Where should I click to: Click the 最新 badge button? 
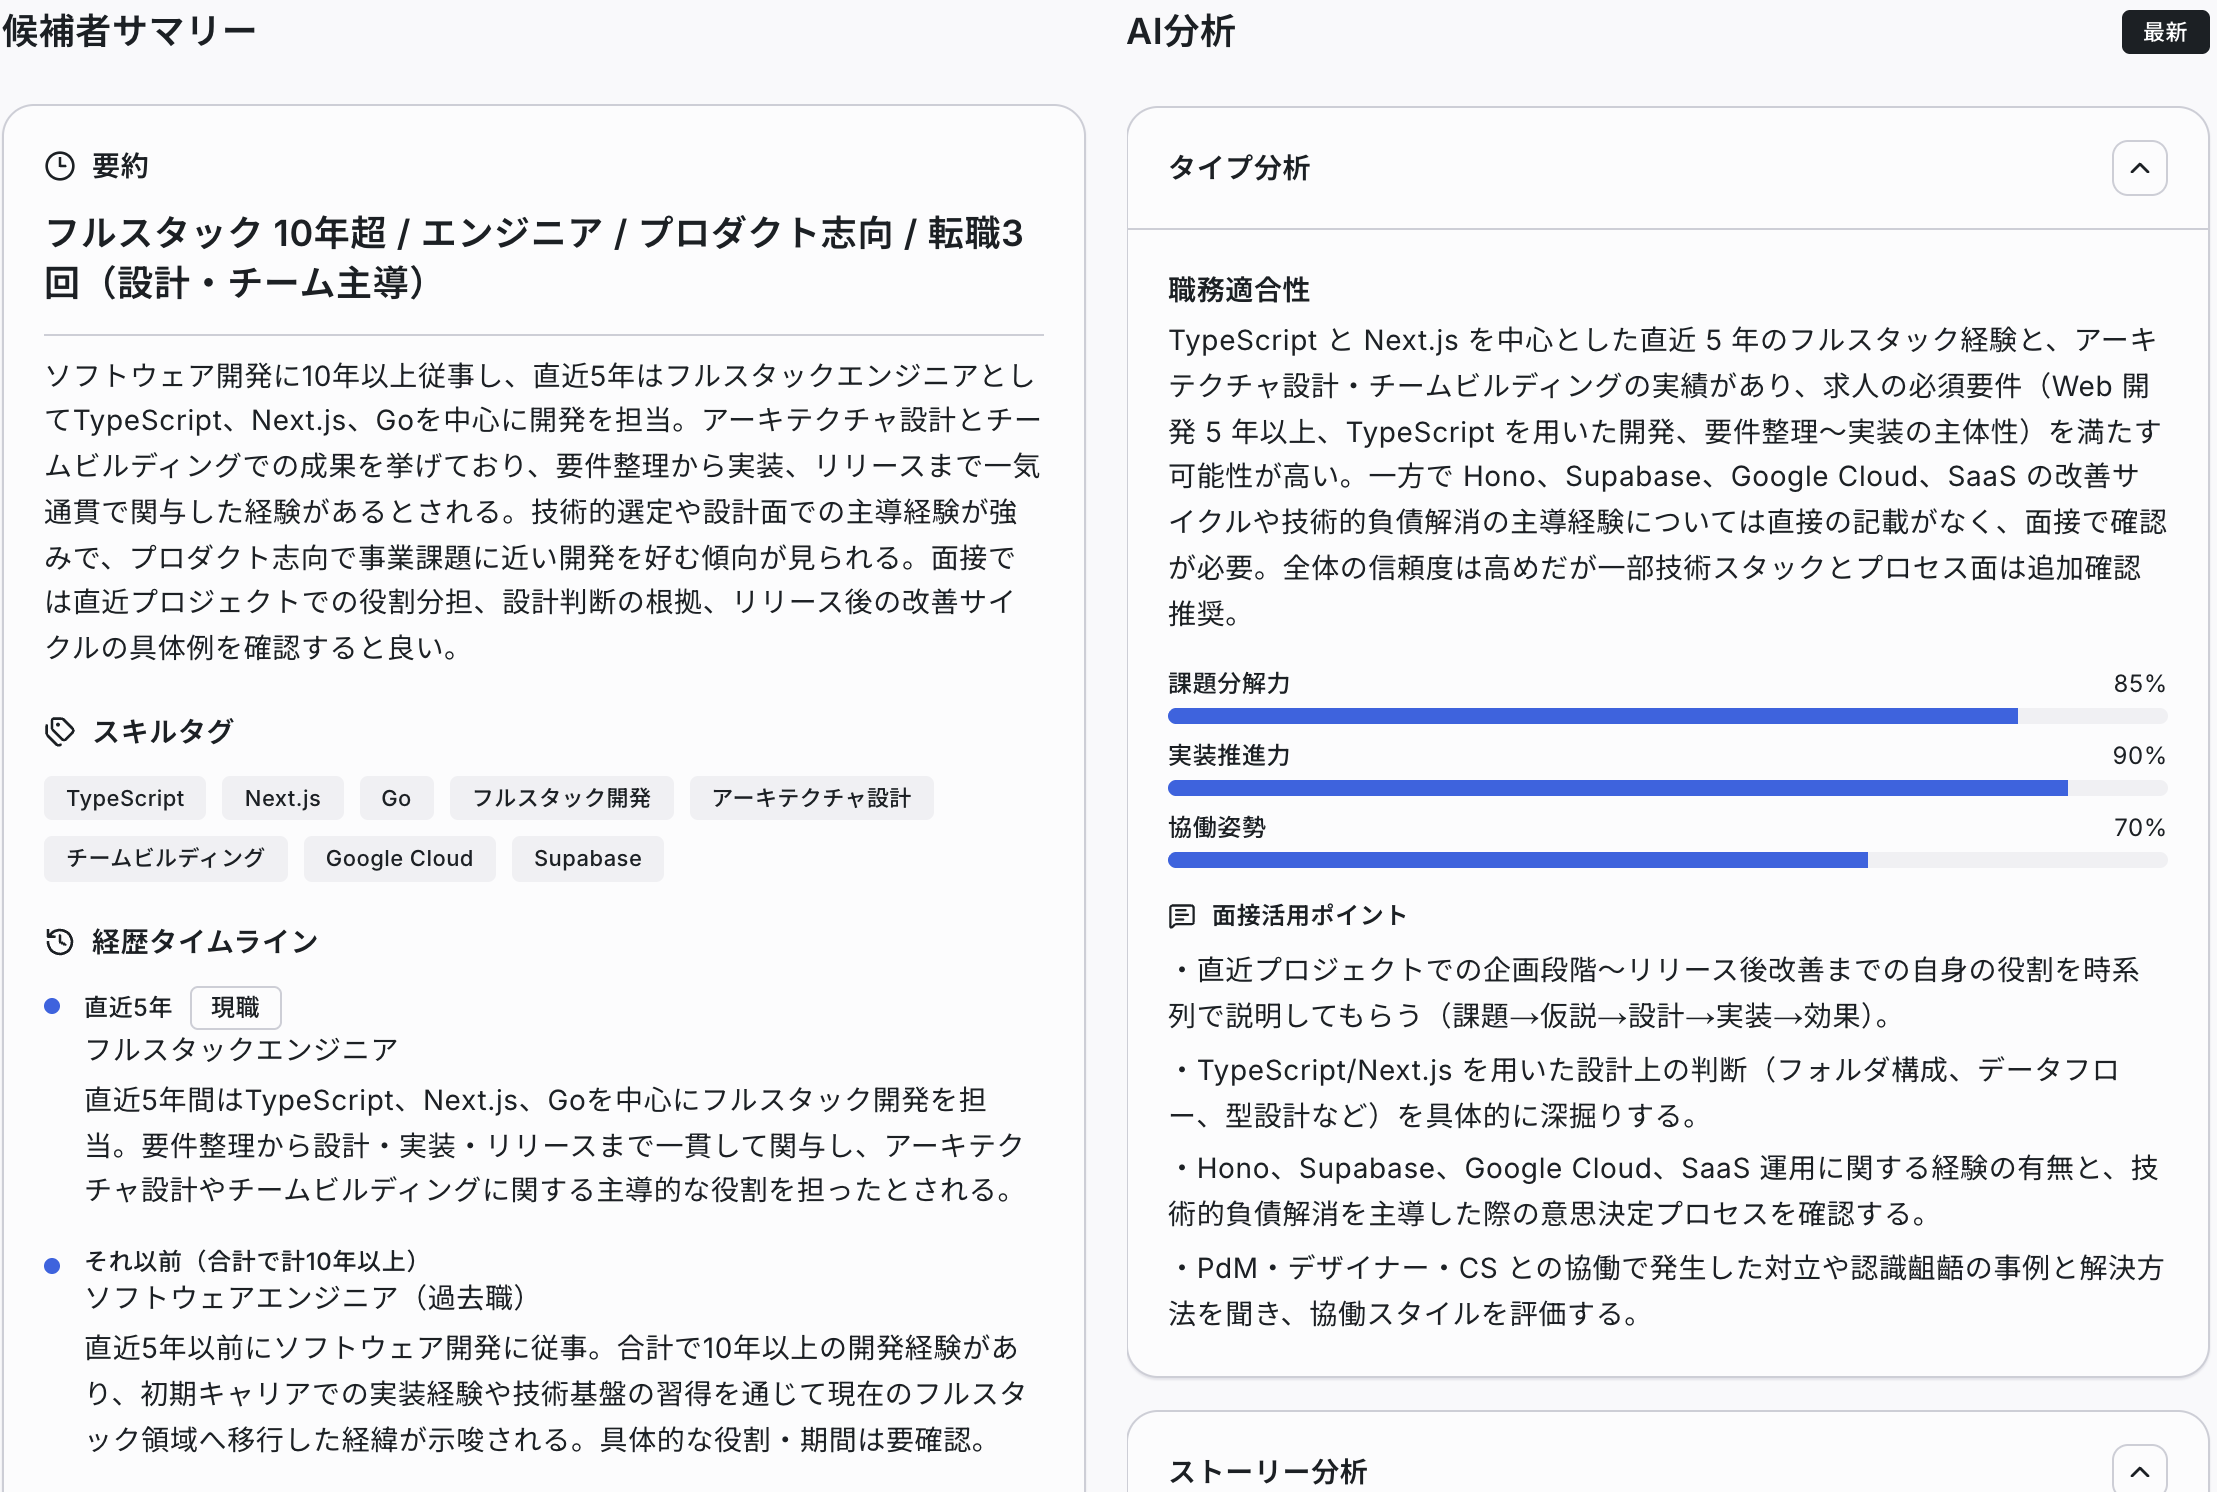[x=2165, y=32]
